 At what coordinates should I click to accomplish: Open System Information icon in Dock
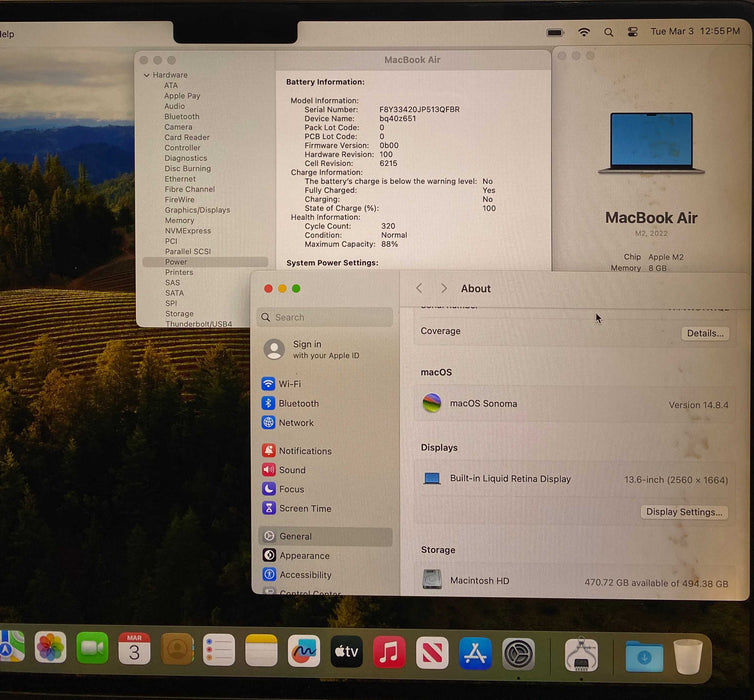tap(581, 655)
